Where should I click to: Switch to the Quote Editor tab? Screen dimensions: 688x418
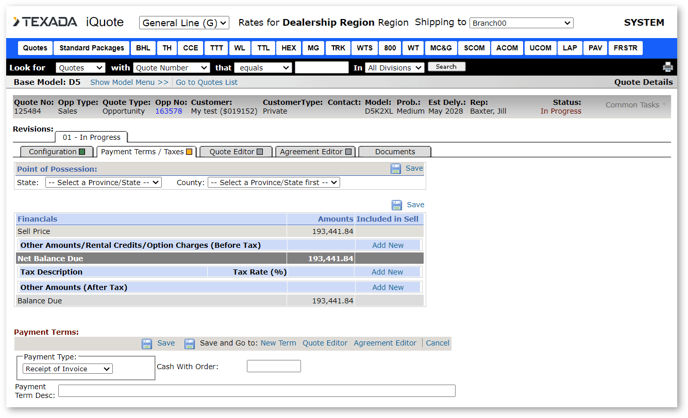pyautogui.click(x=236, y=152)
